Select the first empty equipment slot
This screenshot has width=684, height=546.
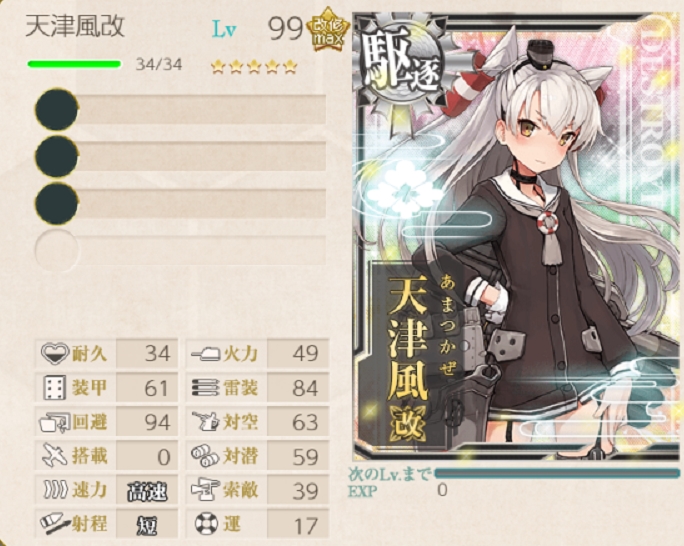180,109
